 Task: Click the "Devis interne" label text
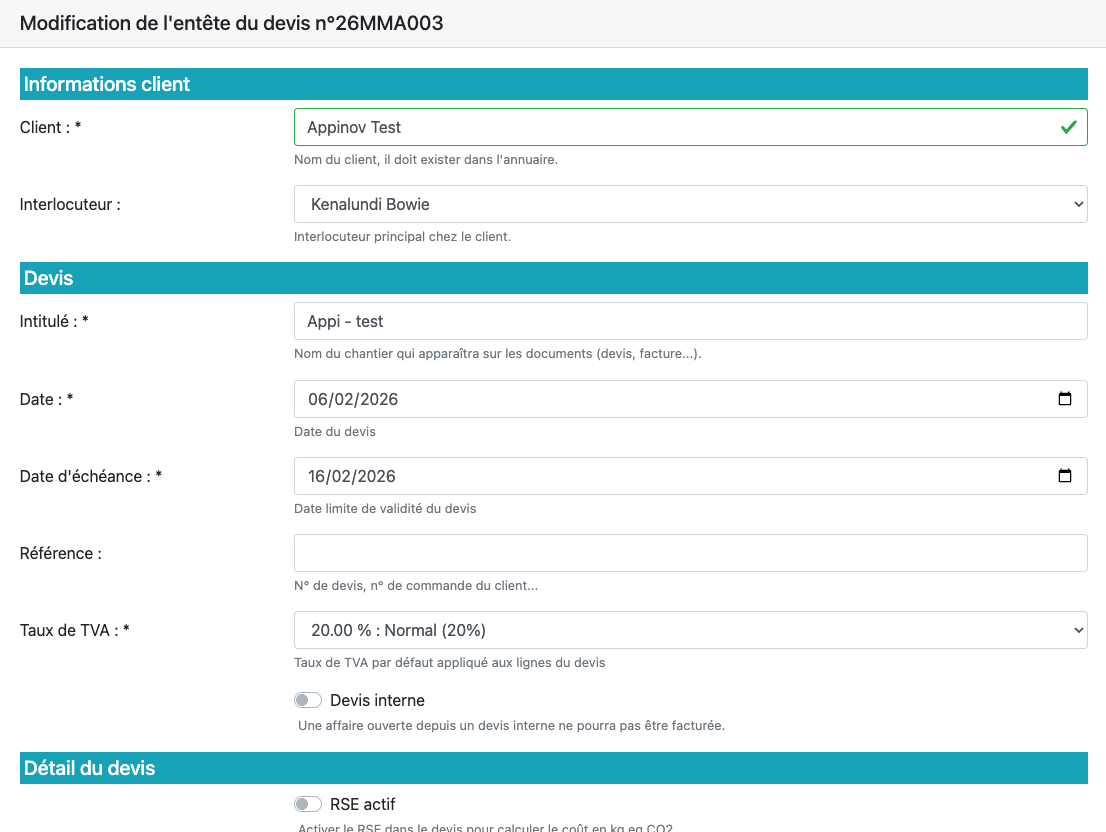pyautogui.click(x=377, y=700)
